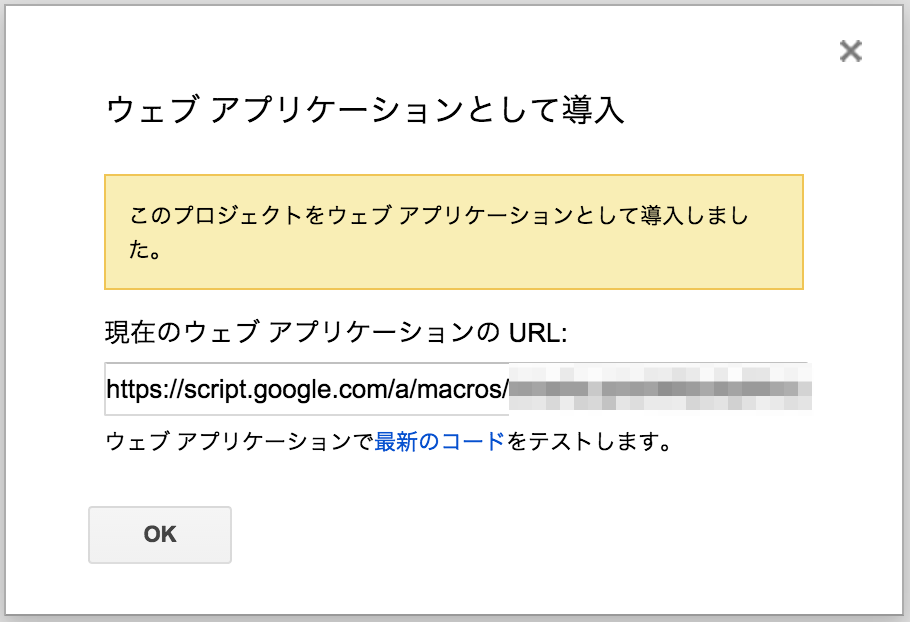This screenshot has height=622, width=910.
Task: Focus the web application URL field
Action: [x=458, y=389]
